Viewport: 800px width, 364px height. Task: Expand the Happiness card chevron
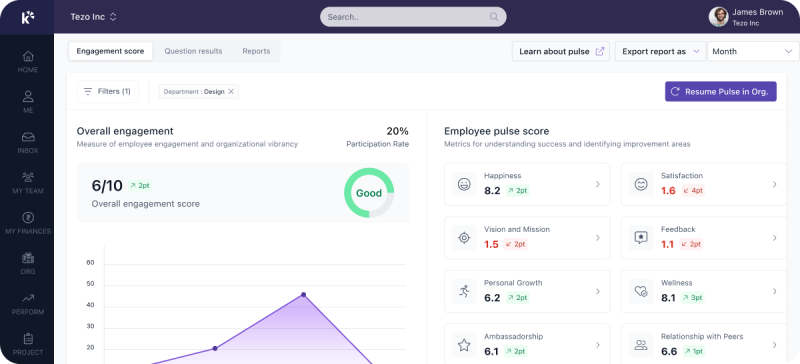(597, 184)
